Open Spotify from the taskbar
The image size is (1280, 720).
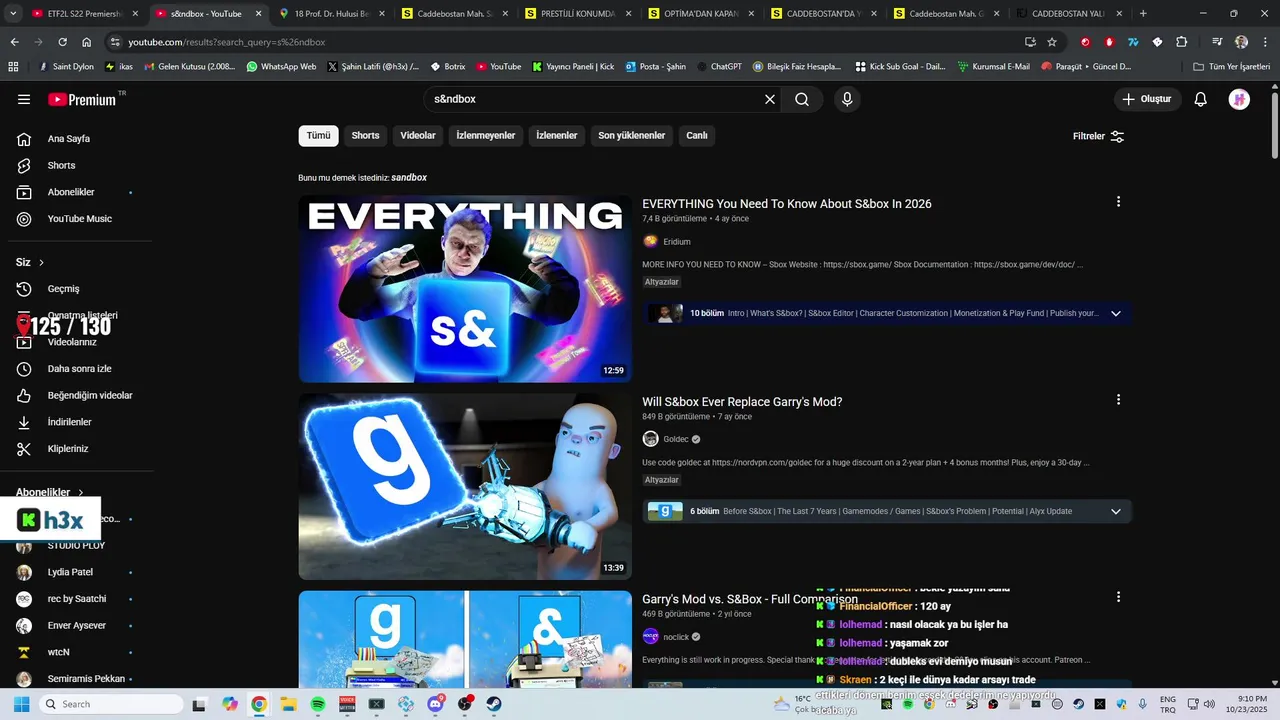coord(318,704)
